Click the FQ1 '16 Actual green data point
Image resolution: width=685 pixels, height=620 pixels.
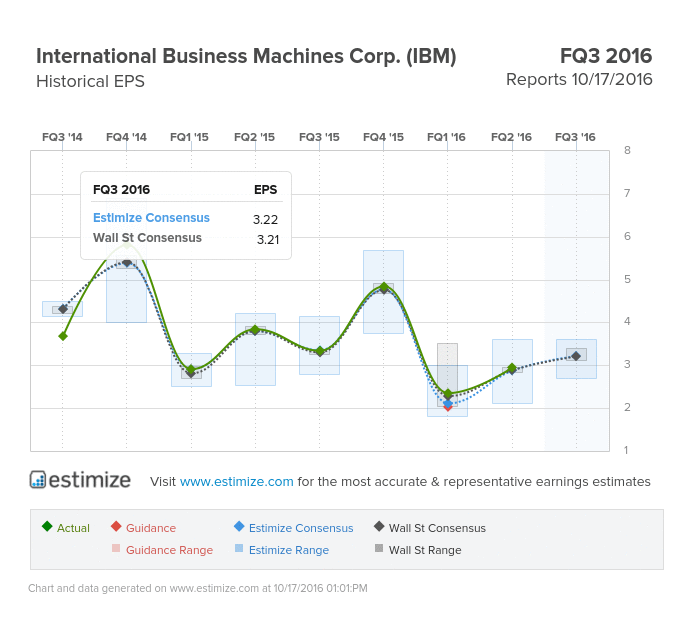tap(448, 394)
